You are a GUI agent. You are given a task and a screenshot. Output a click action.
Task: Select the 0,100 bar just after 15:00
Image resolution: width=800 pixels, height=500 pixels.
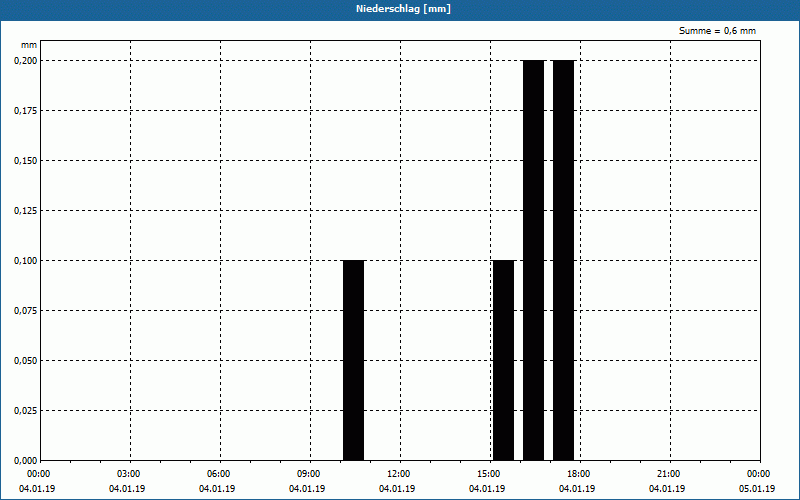pos(504,360)
